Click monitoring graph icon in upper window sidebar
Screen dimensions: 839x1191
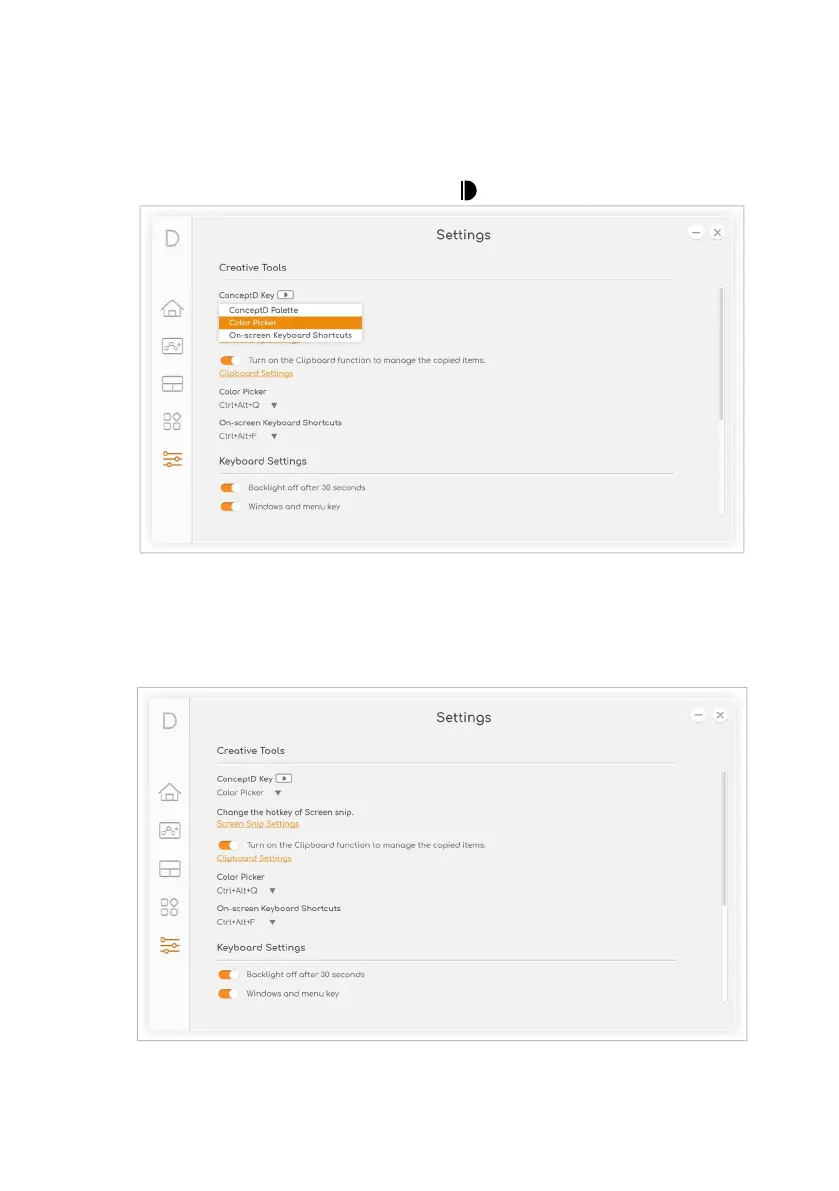click(172, 346)
